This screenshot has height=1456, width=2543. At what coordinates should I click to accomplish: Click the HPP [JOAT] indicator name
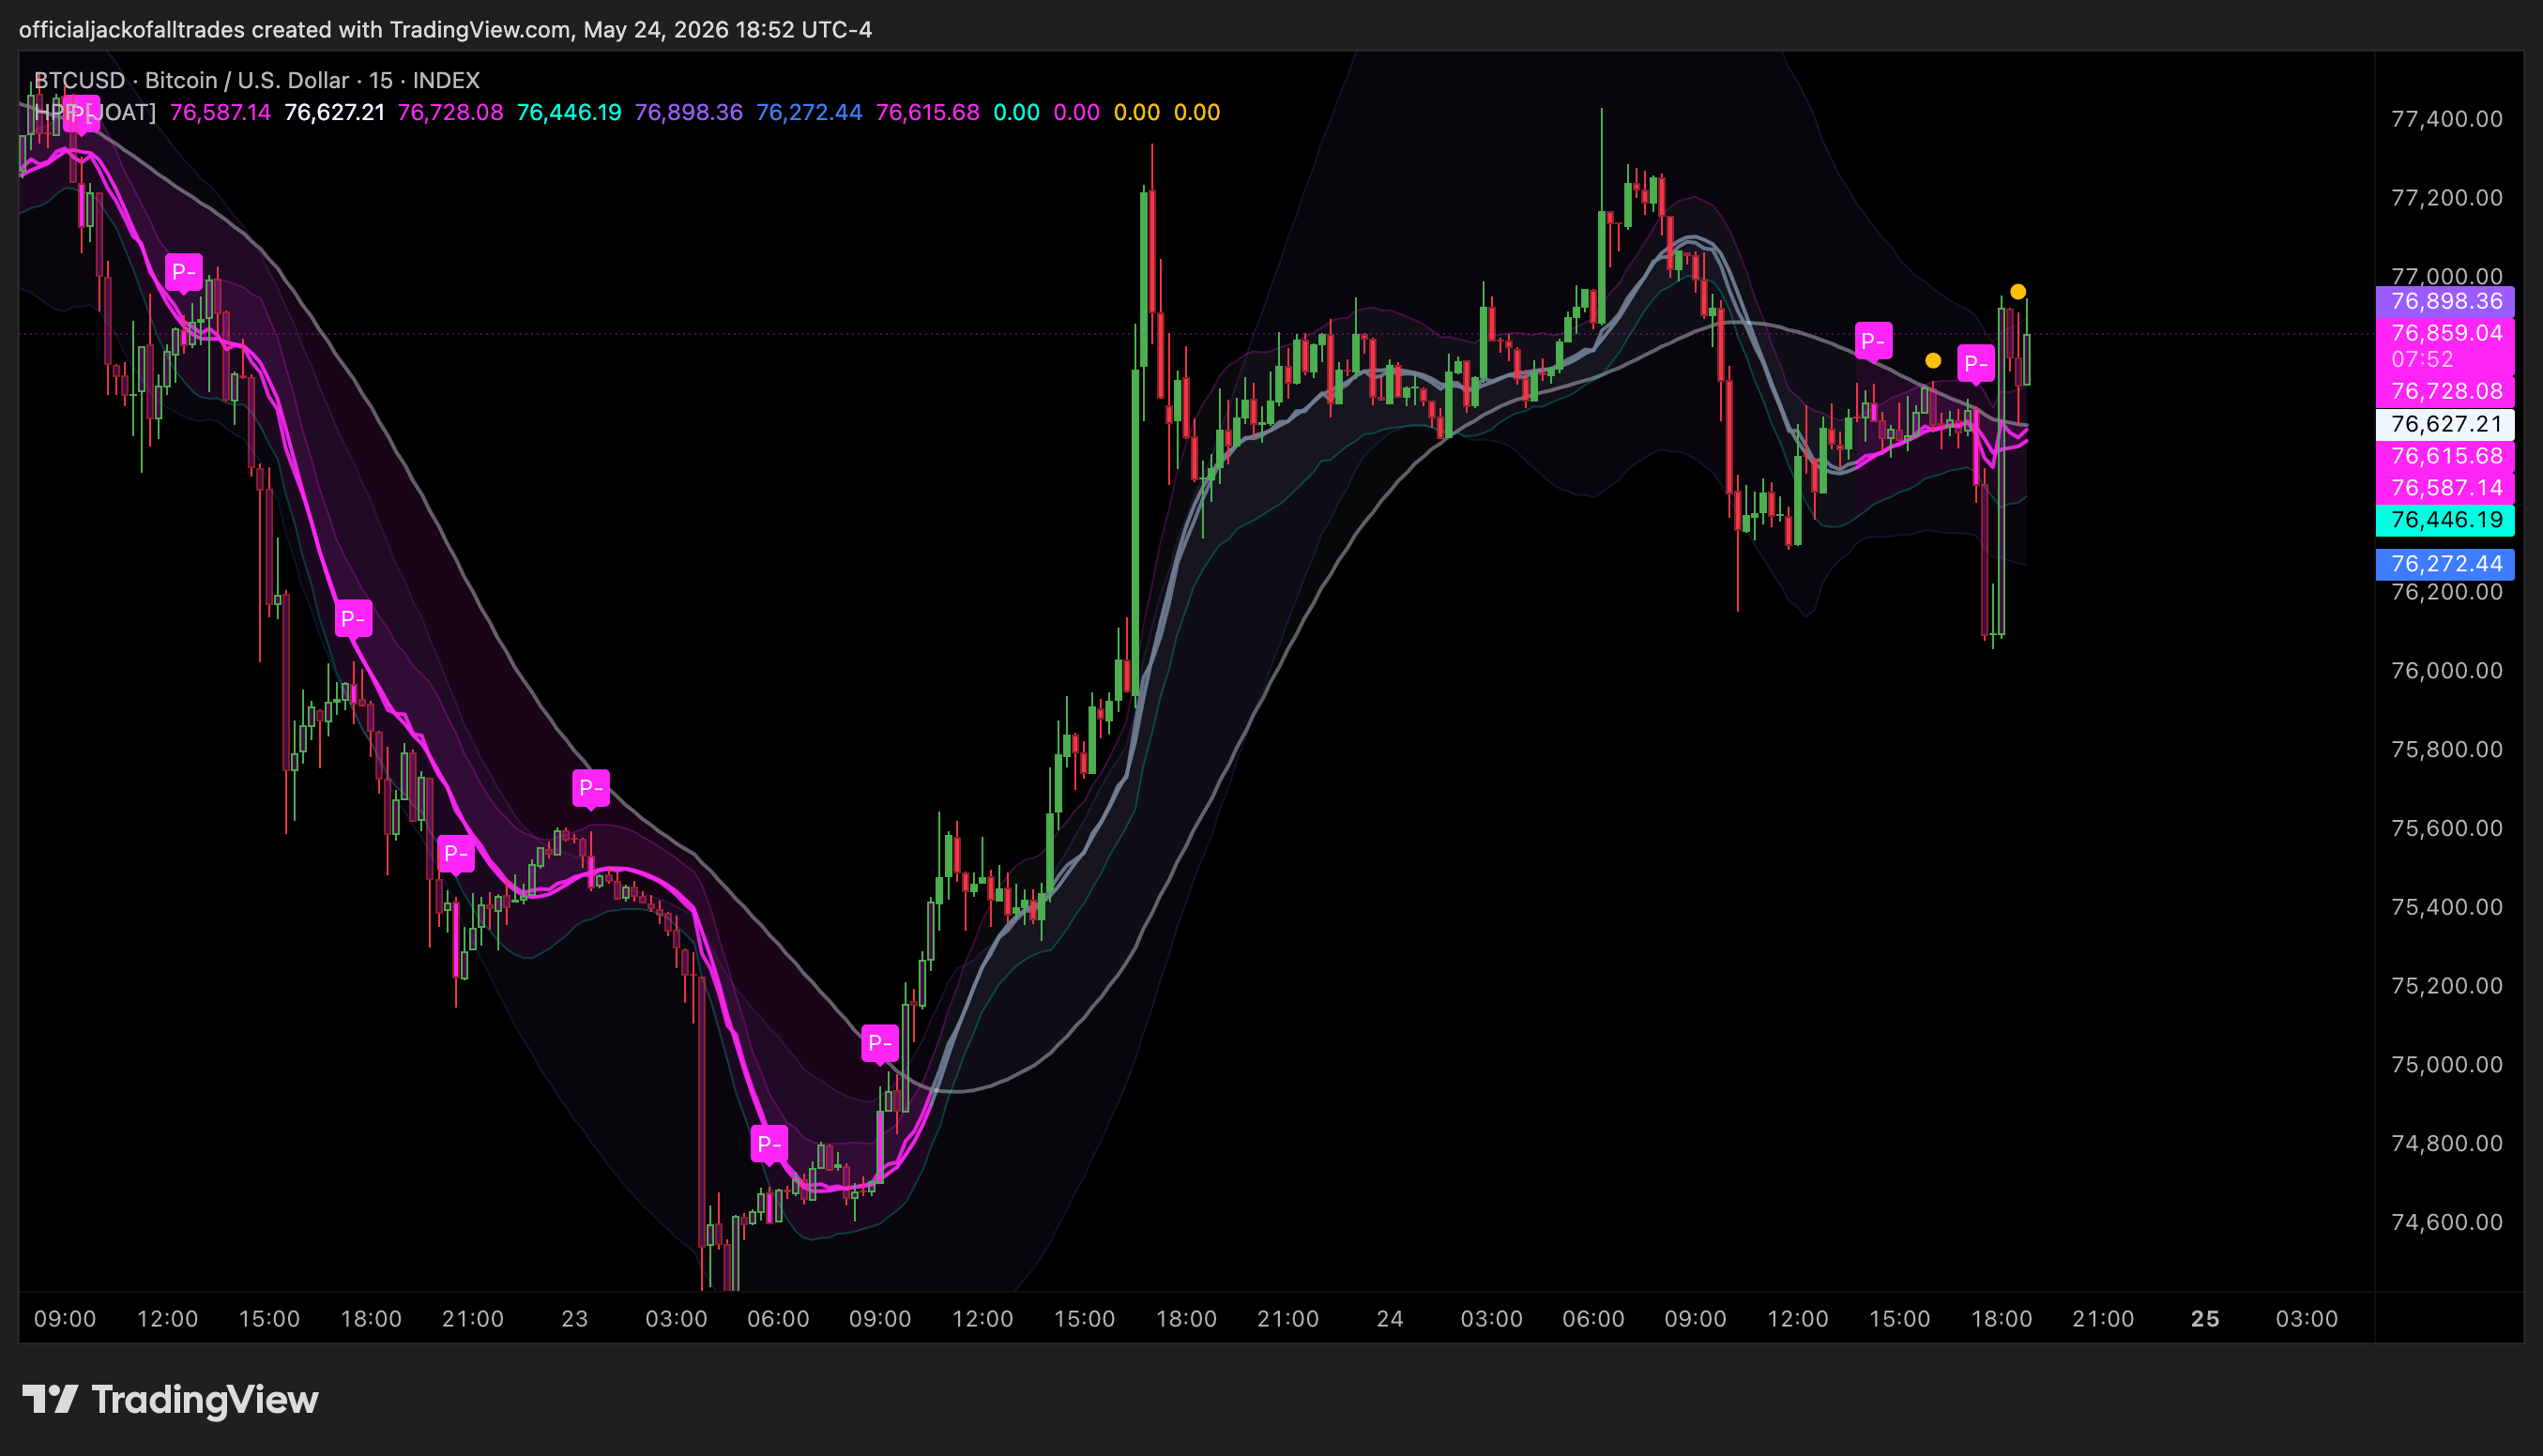coord(96,112)
